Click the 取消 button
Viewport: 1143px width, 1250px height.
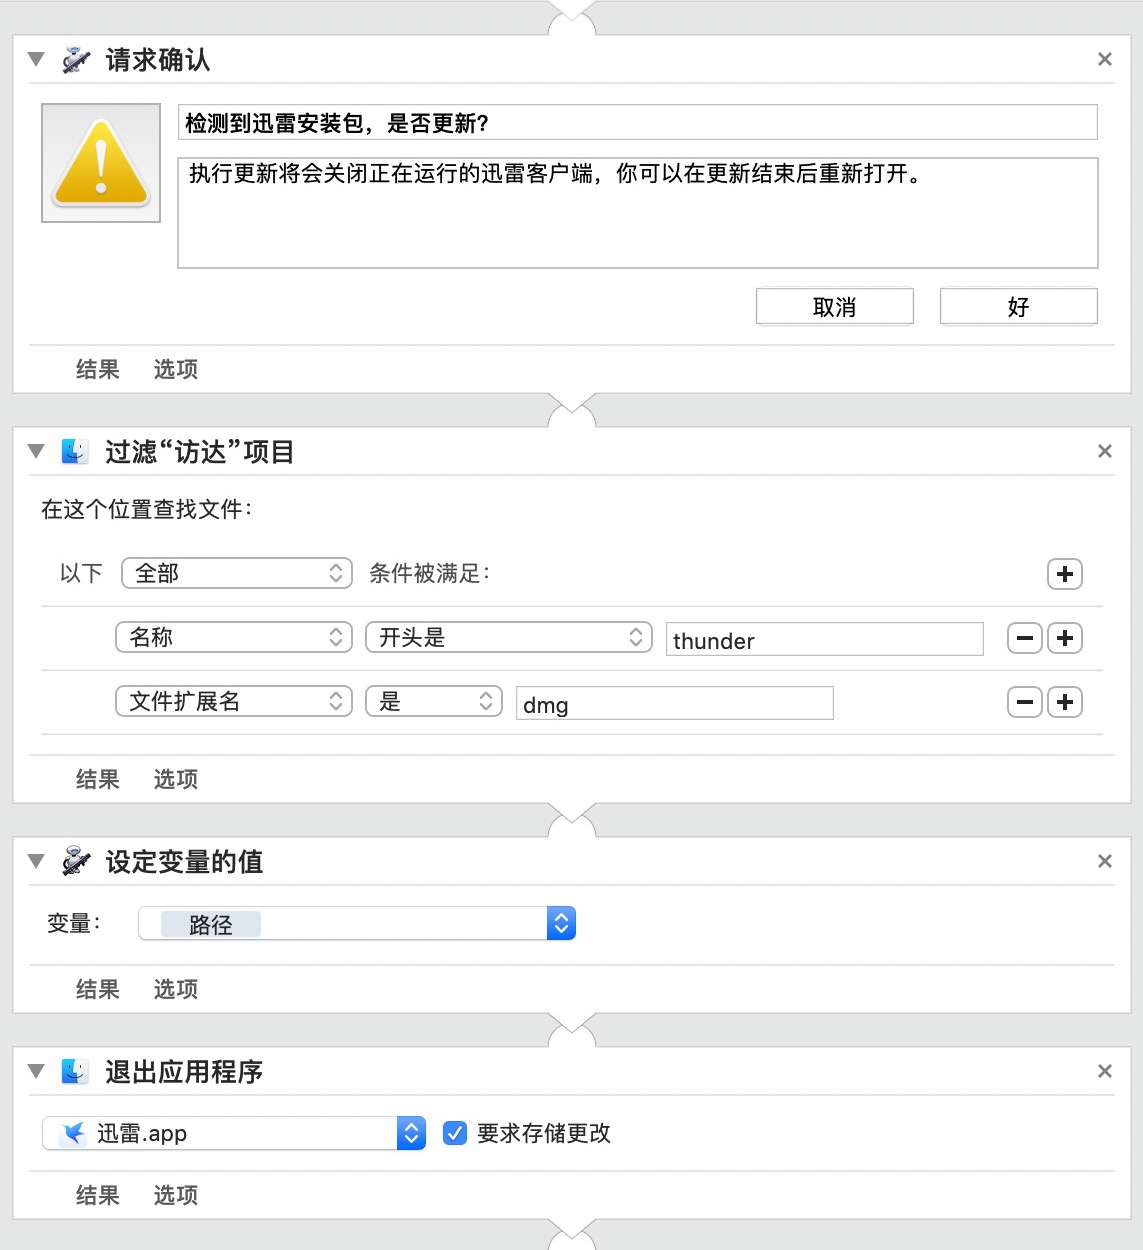(x=834, y=307)
